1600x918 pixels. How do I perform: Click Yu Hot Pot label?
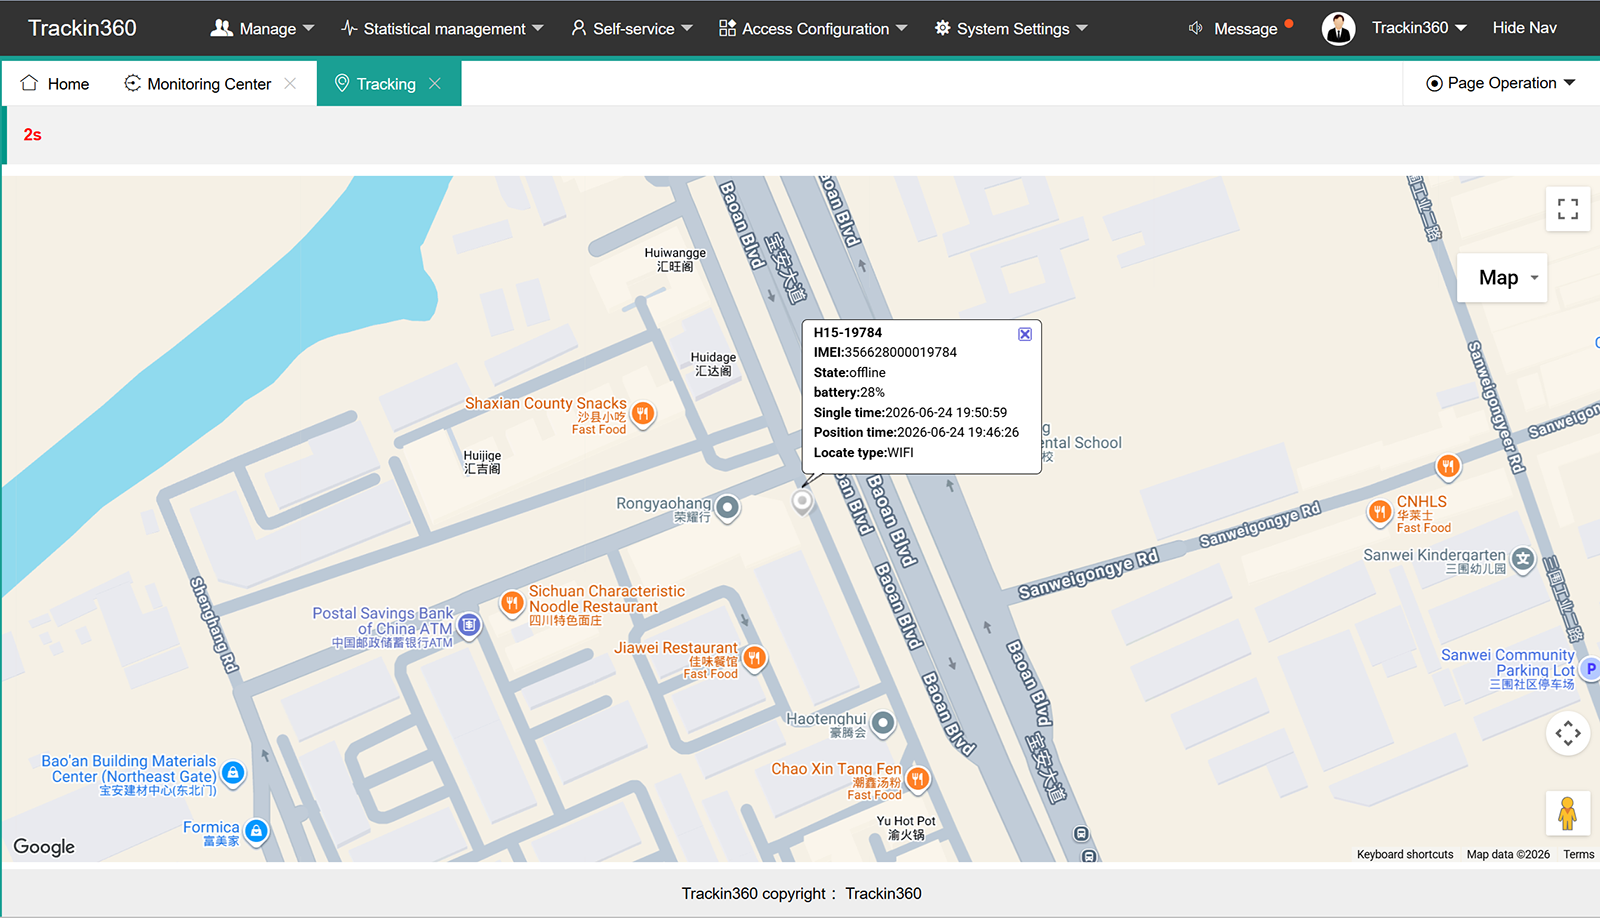(x=906, y=828)
